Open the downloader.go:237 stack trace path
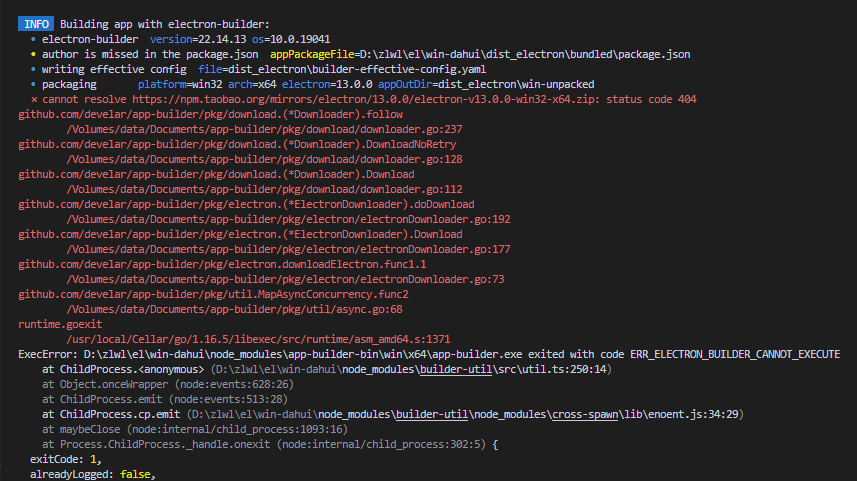This screenshot has height=481, width=857. tap(264, 129)
